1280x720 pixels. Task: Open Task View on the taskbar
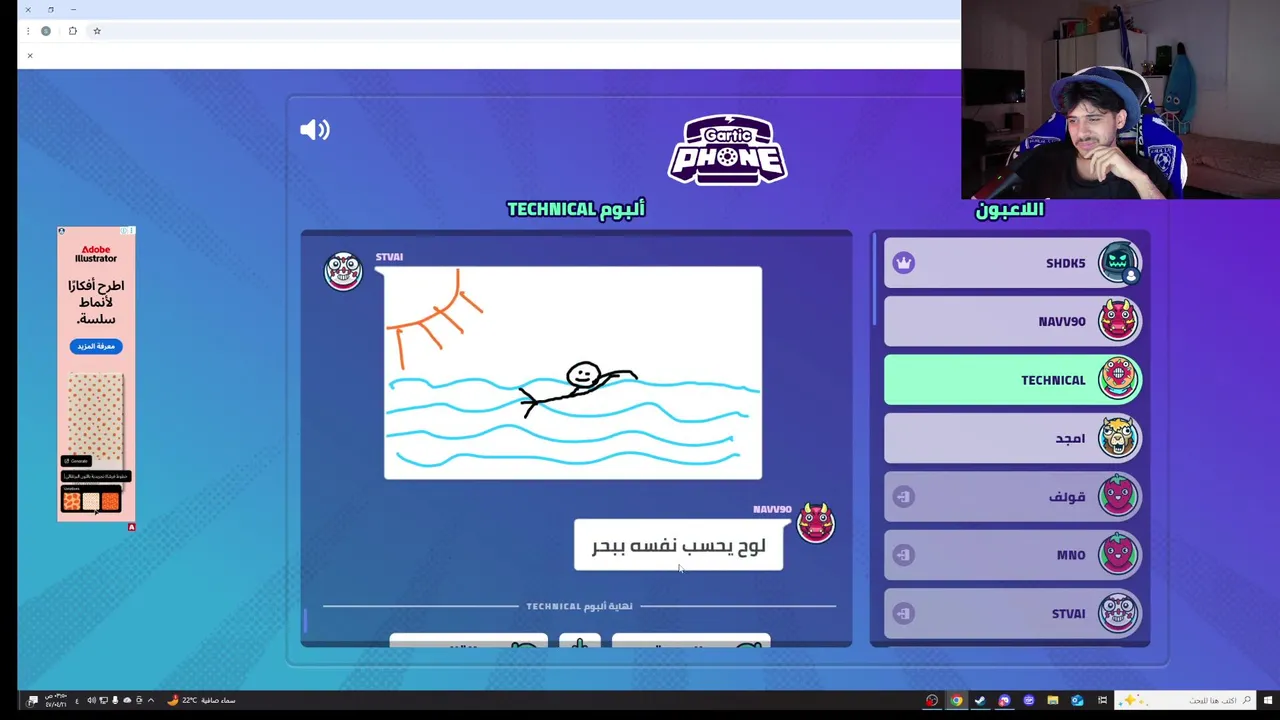click(x=1102, y=700)
